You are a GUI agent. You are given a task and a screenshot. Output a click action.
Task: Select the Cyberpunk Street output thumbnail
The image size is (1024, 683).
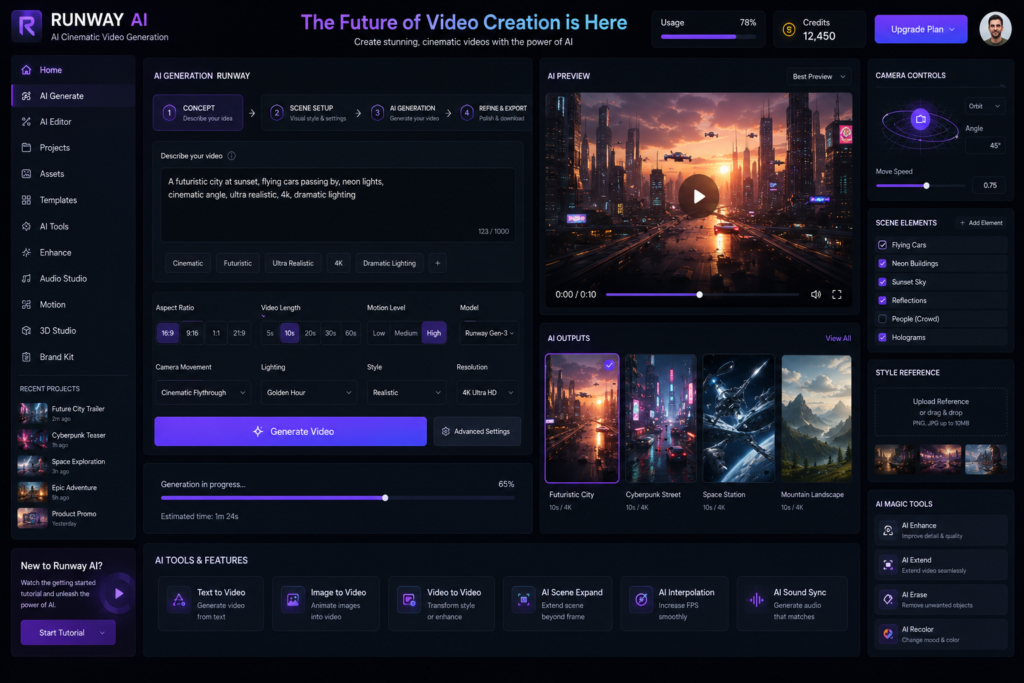click(660, 419)
